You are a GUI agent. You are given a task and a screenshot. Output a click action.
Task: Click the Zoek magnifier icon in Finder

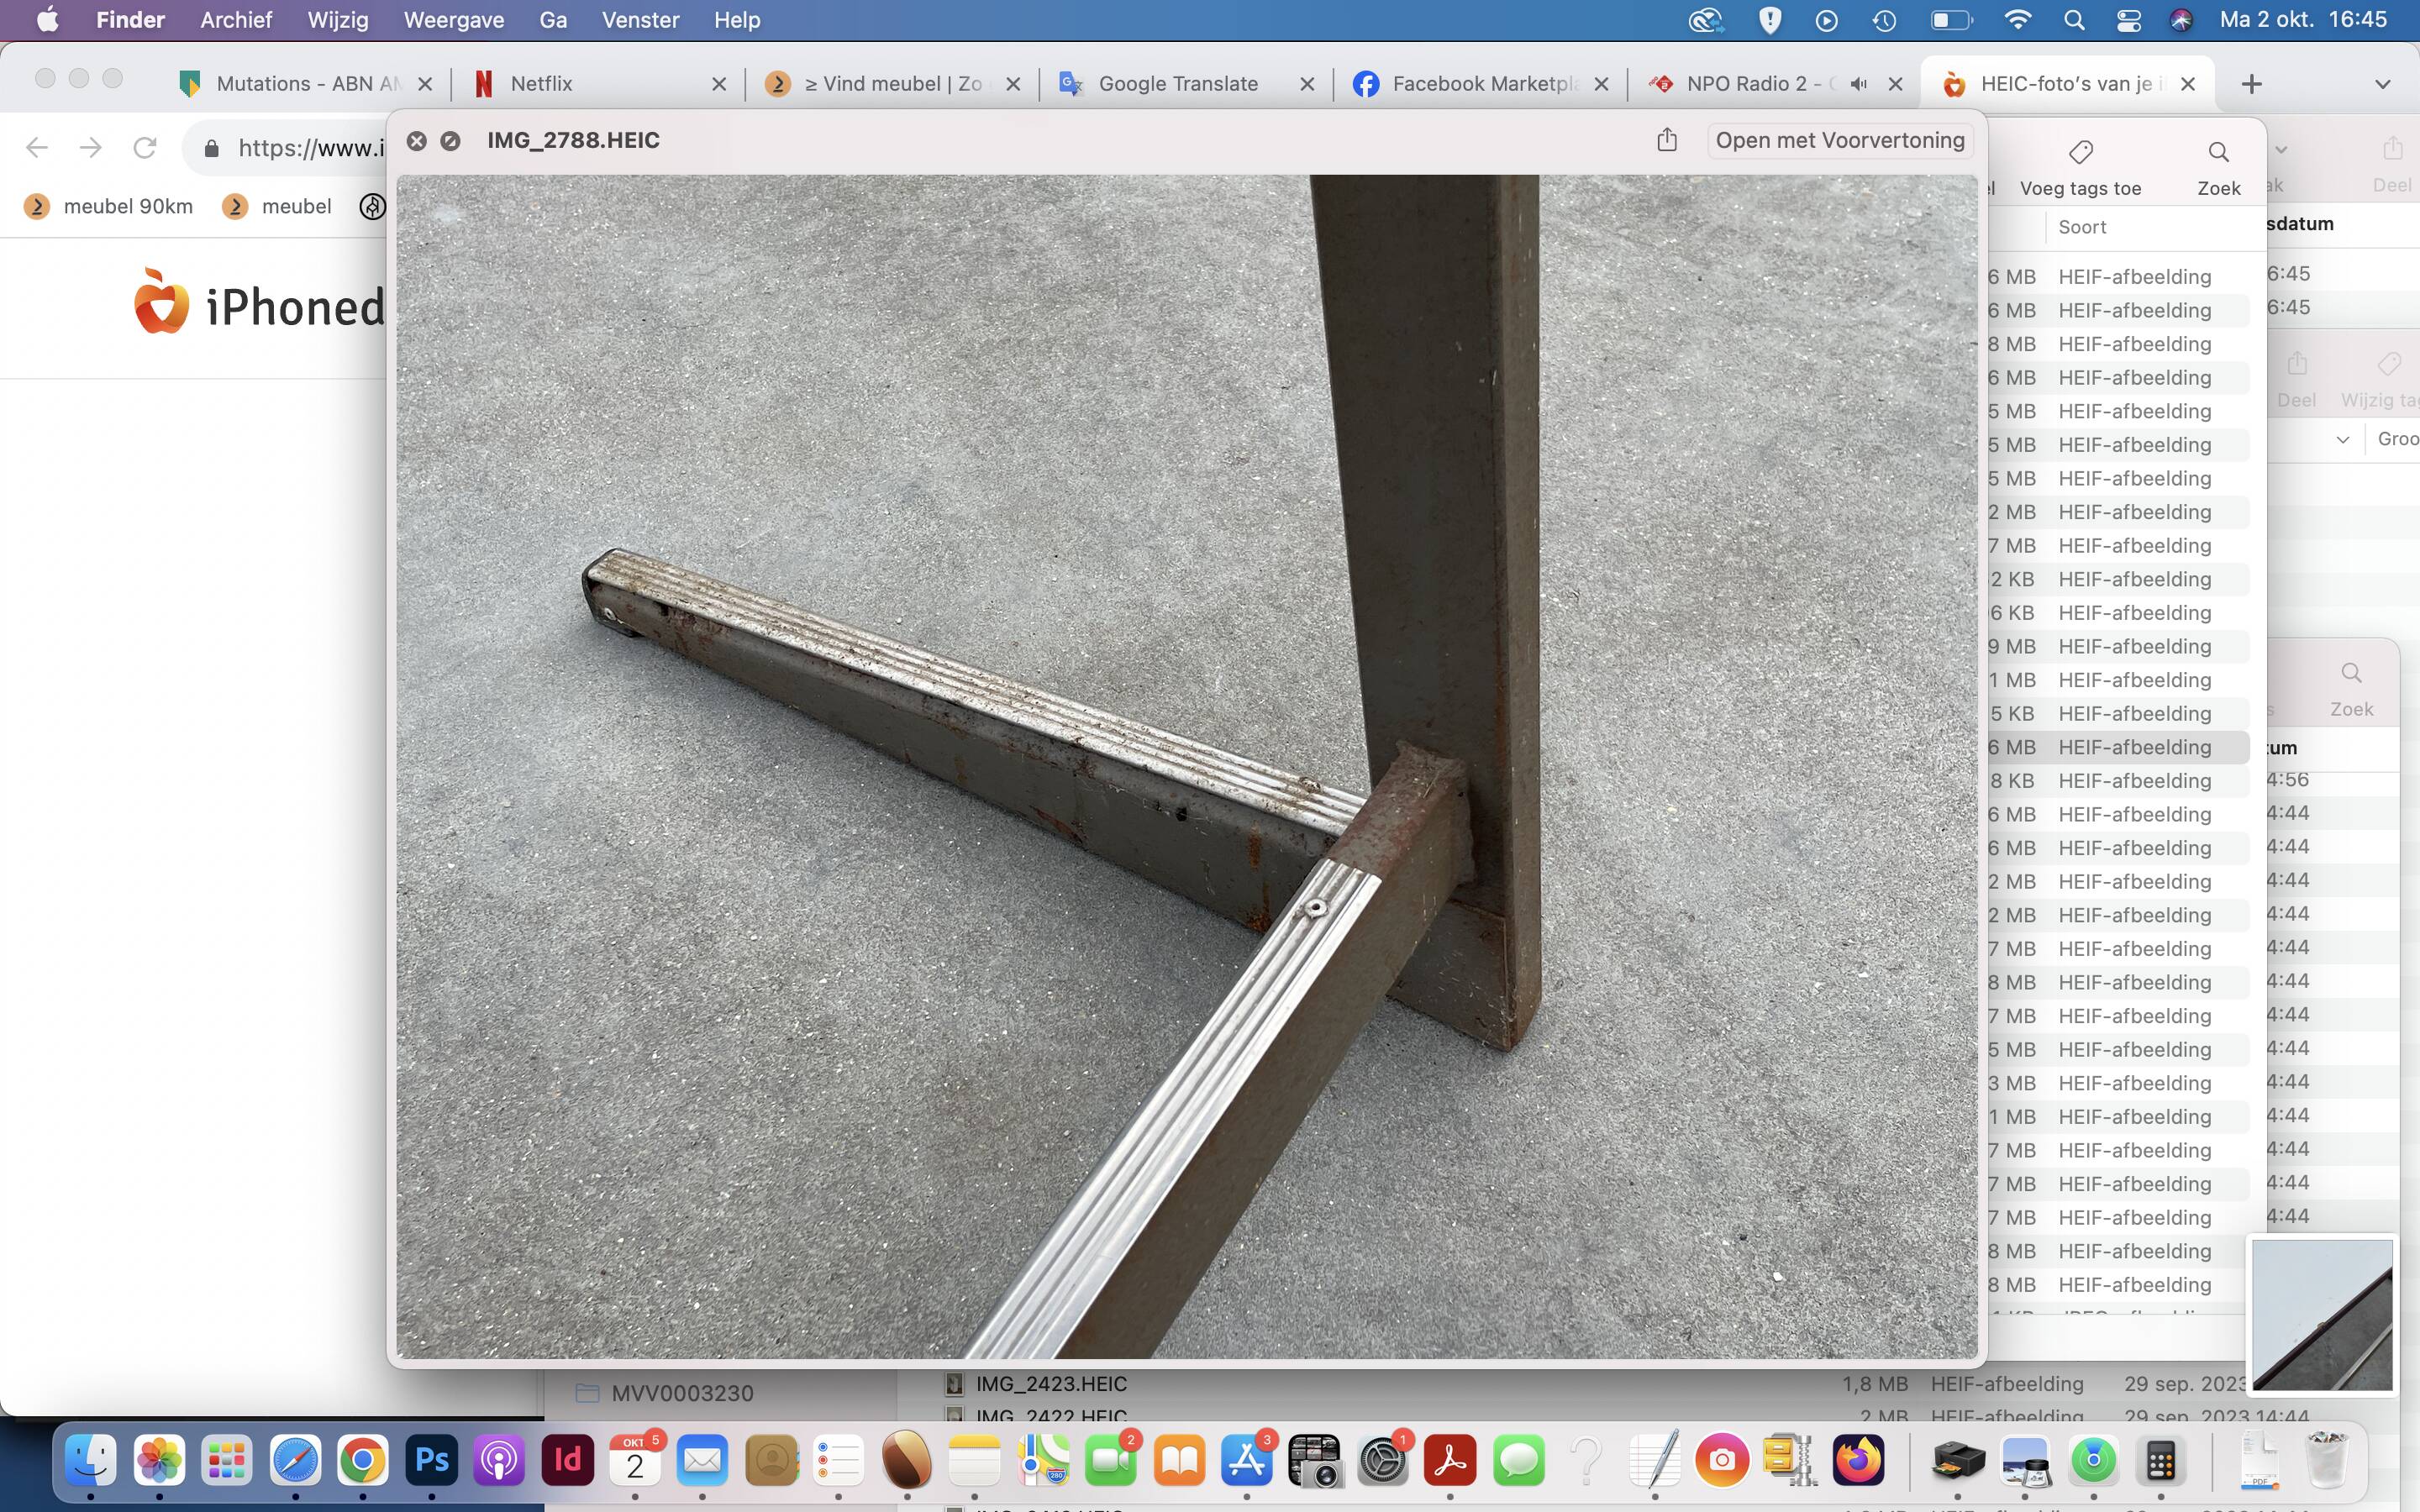(2218, 152)
